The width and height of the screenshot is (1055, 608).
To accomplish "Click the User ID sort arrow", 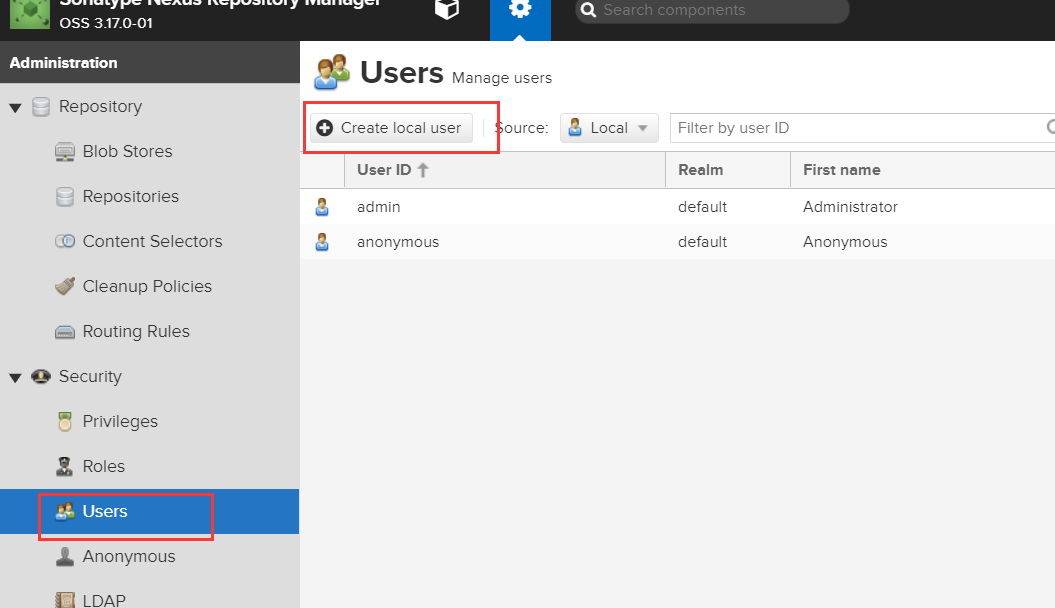I will 423,170.
